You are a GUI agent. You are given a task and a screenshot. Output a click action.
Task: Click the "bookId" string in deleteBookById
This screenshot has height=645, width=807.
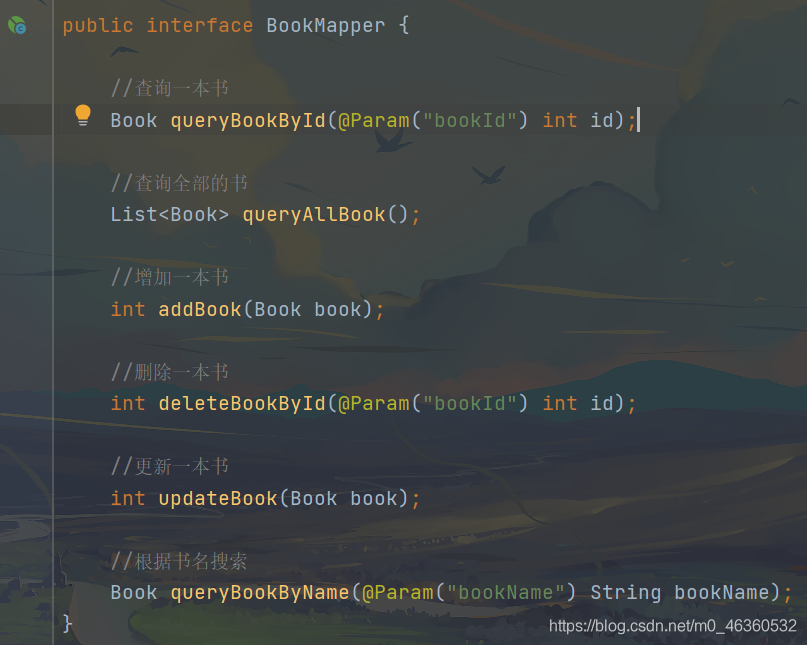(x=470, y=404)
